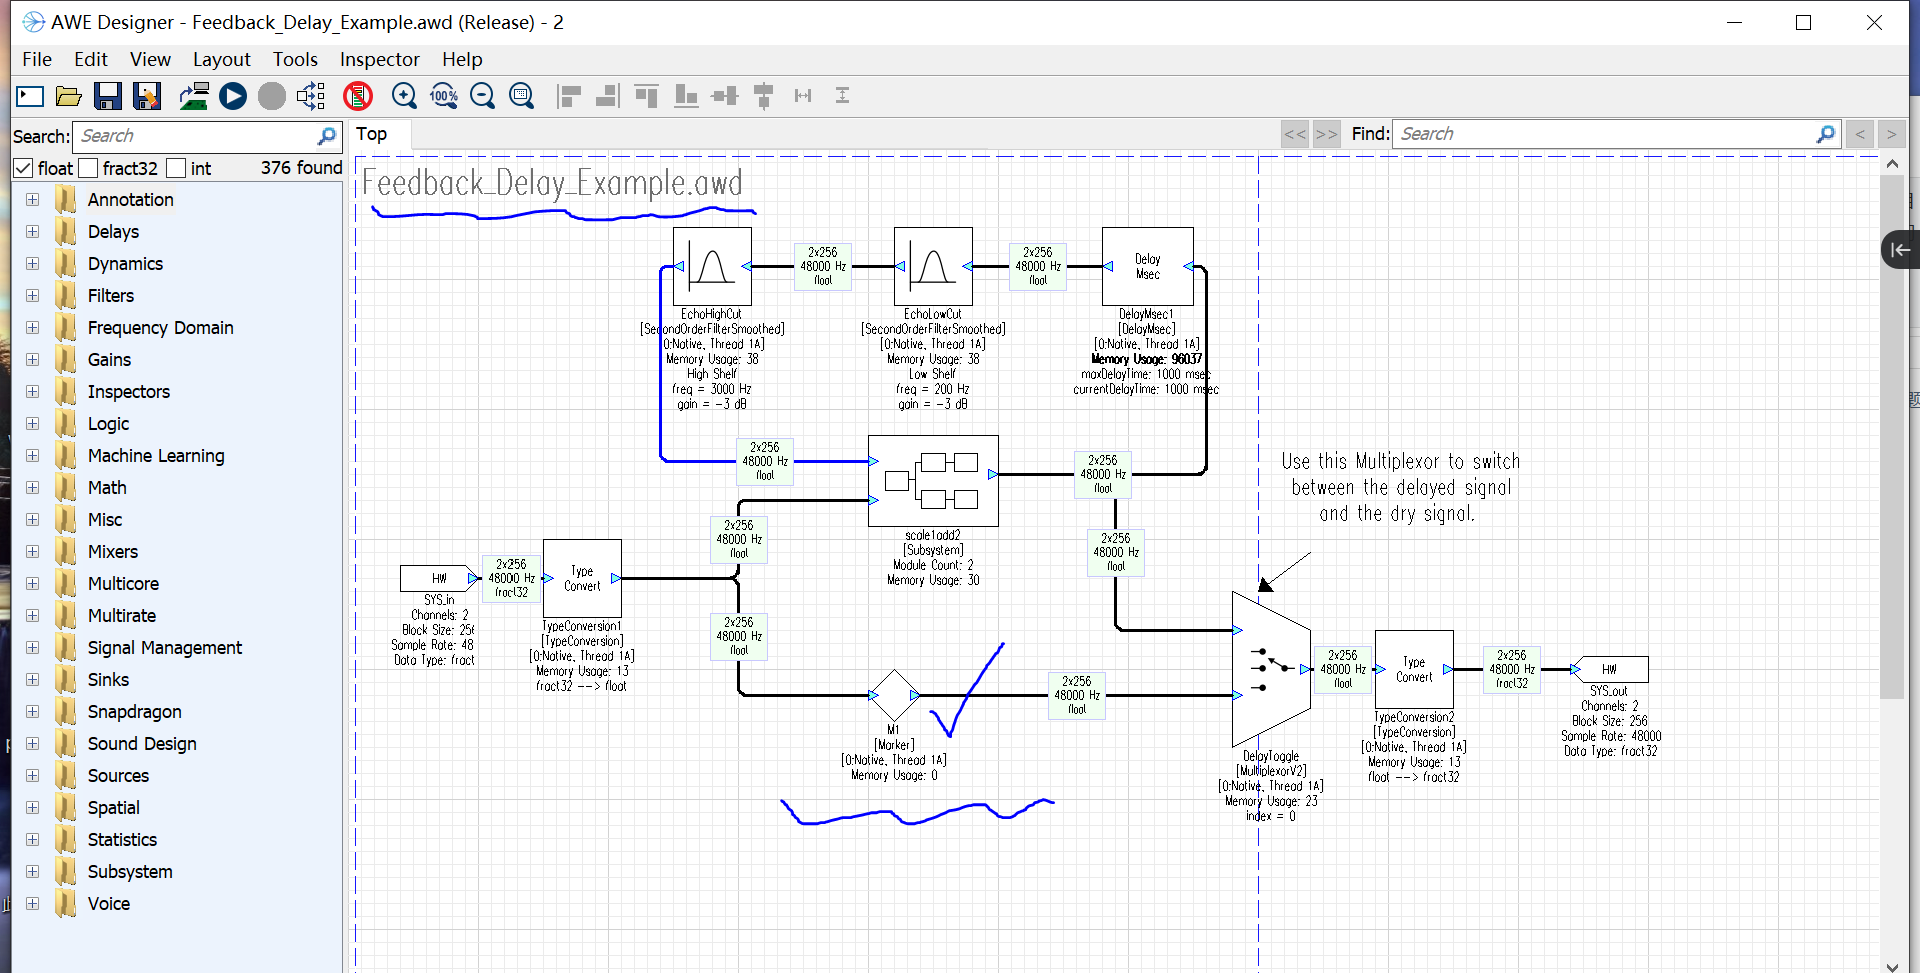Enable the int filter checkbox
1920x973 pixels.
click(176, 168)
